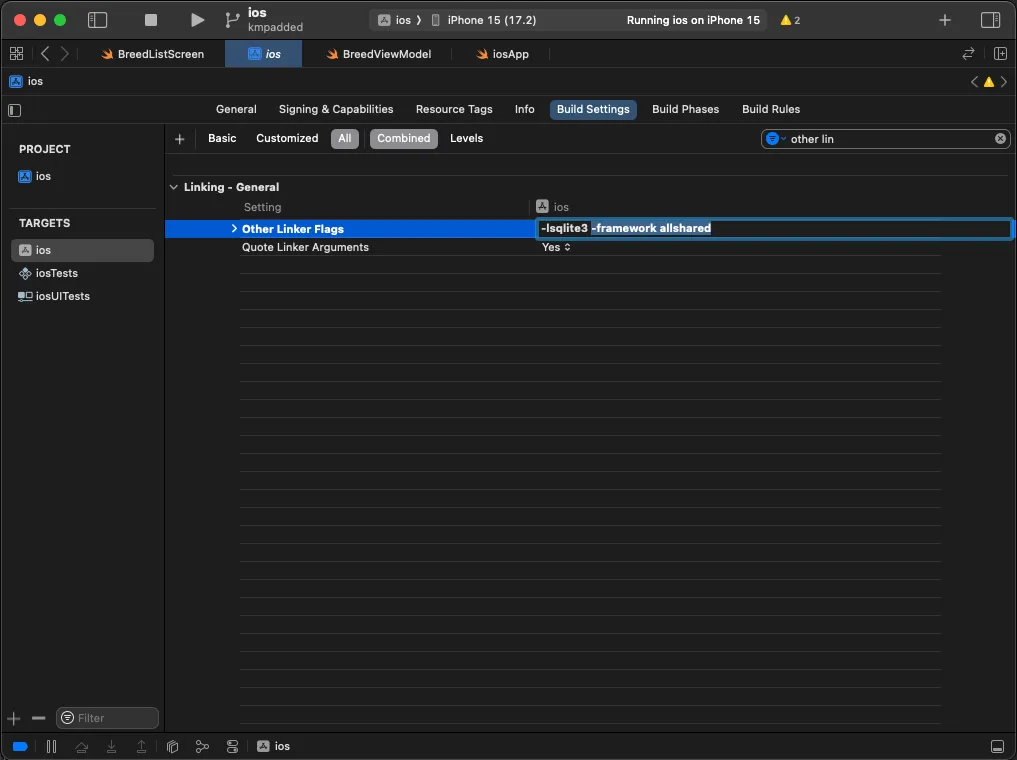The height and width of the screenshot is (760, 1017).
Task: Open Signing & Capabilities tab
Action: tap(336, 109)
